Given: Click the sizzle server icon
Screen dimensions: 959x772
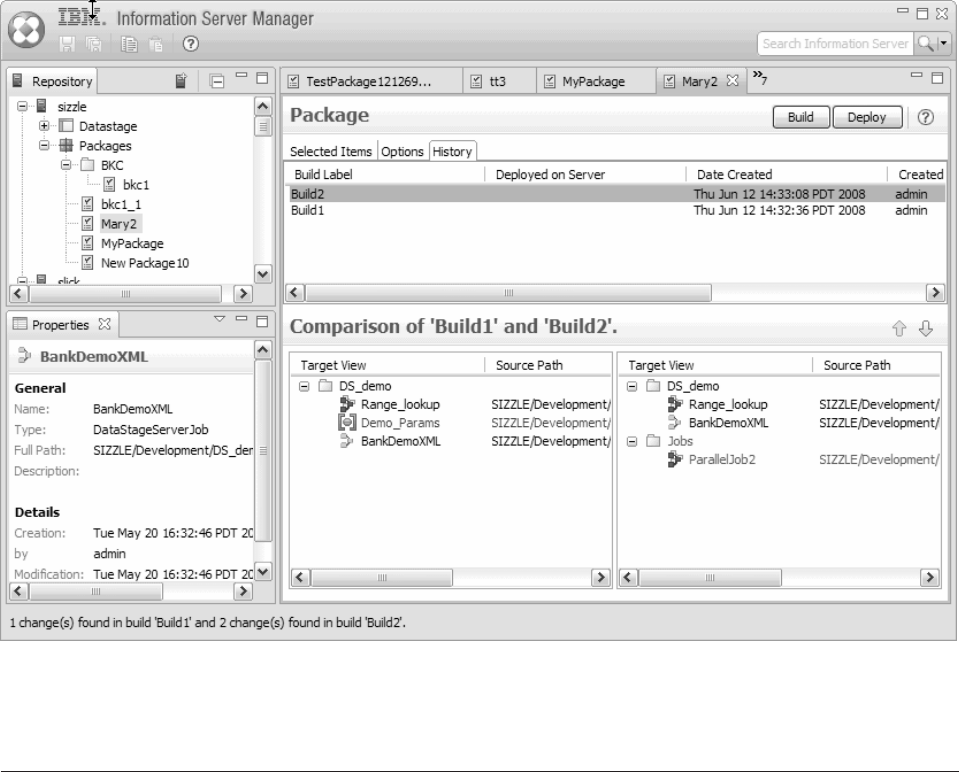Looking at the screenshot, I should coord(42,106).
